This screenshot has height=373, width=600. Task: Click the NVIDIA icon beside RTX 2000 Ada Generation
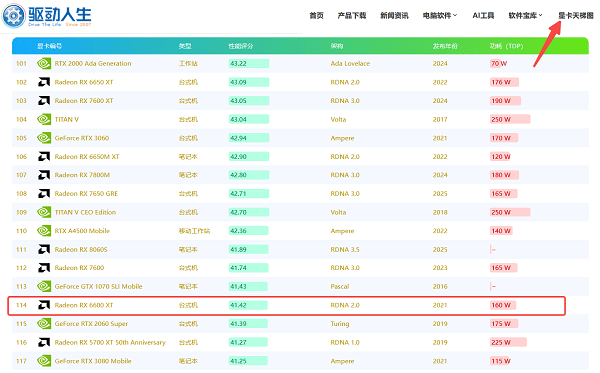pyautogui.click(x=44, y=64)
